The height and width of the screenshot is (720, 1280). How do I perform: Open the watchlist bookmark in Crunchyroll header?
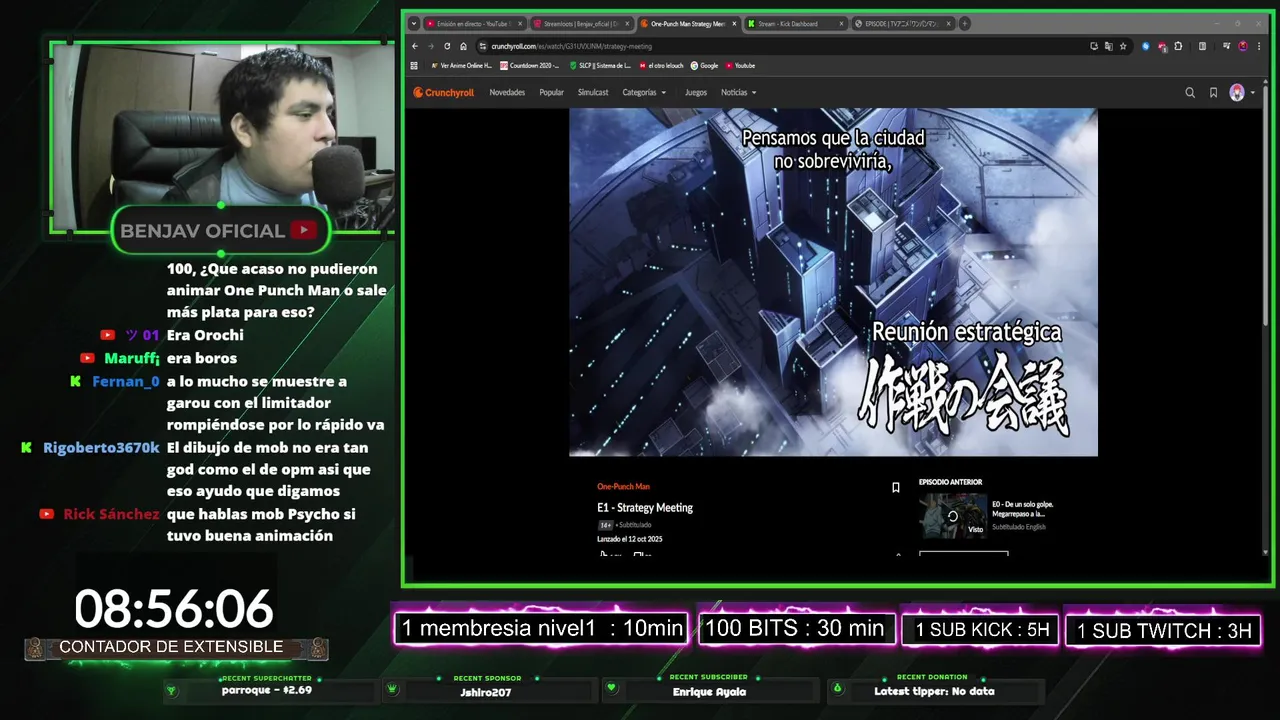1213,92
